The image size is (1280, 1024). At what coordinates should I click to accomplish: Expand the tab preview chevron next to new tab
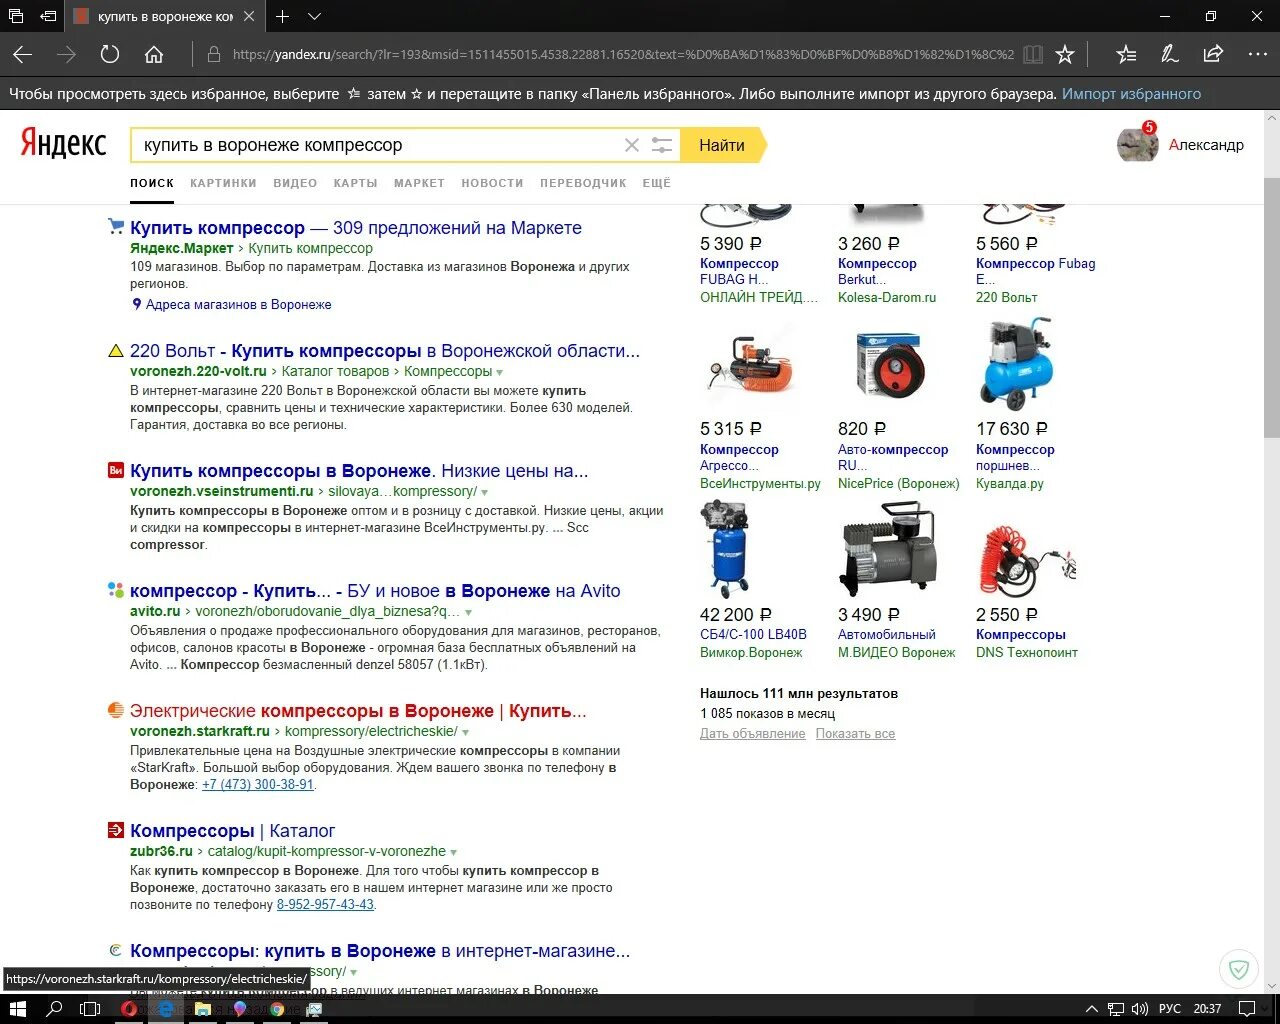click(x=314, y=16)
